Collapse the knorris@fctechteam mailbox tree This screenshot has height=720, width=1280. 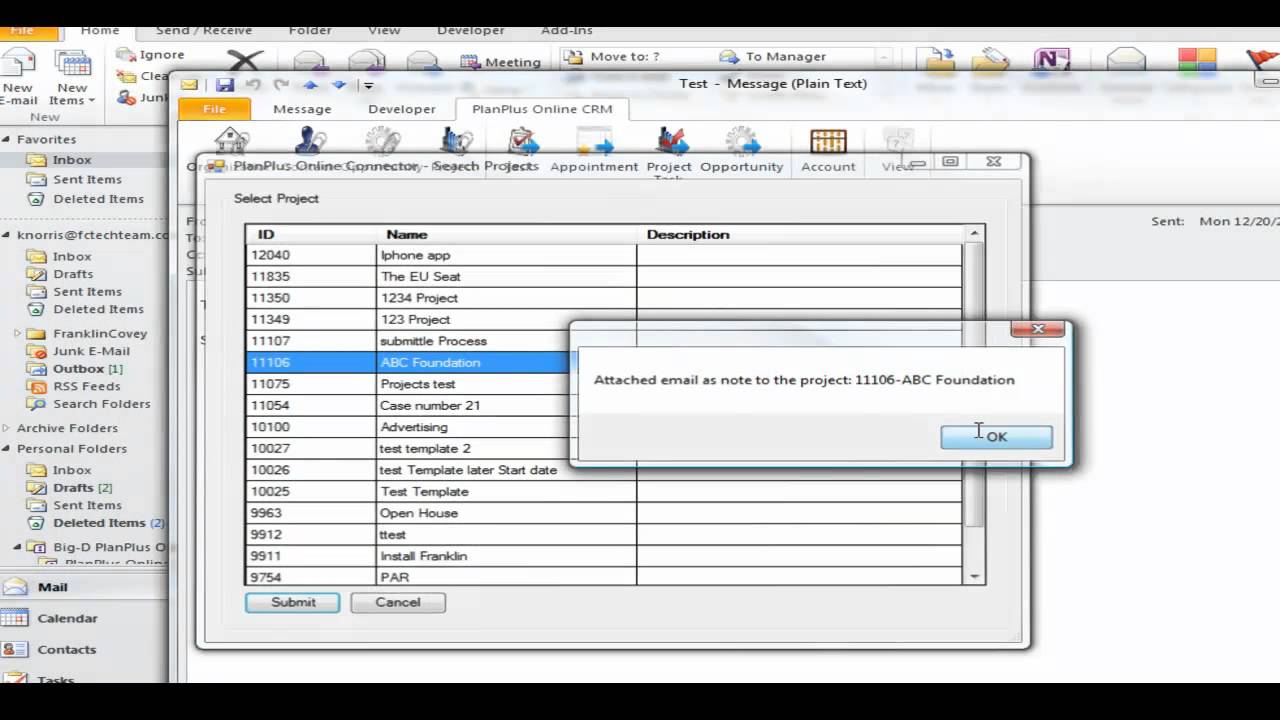(x=6, y=236)
